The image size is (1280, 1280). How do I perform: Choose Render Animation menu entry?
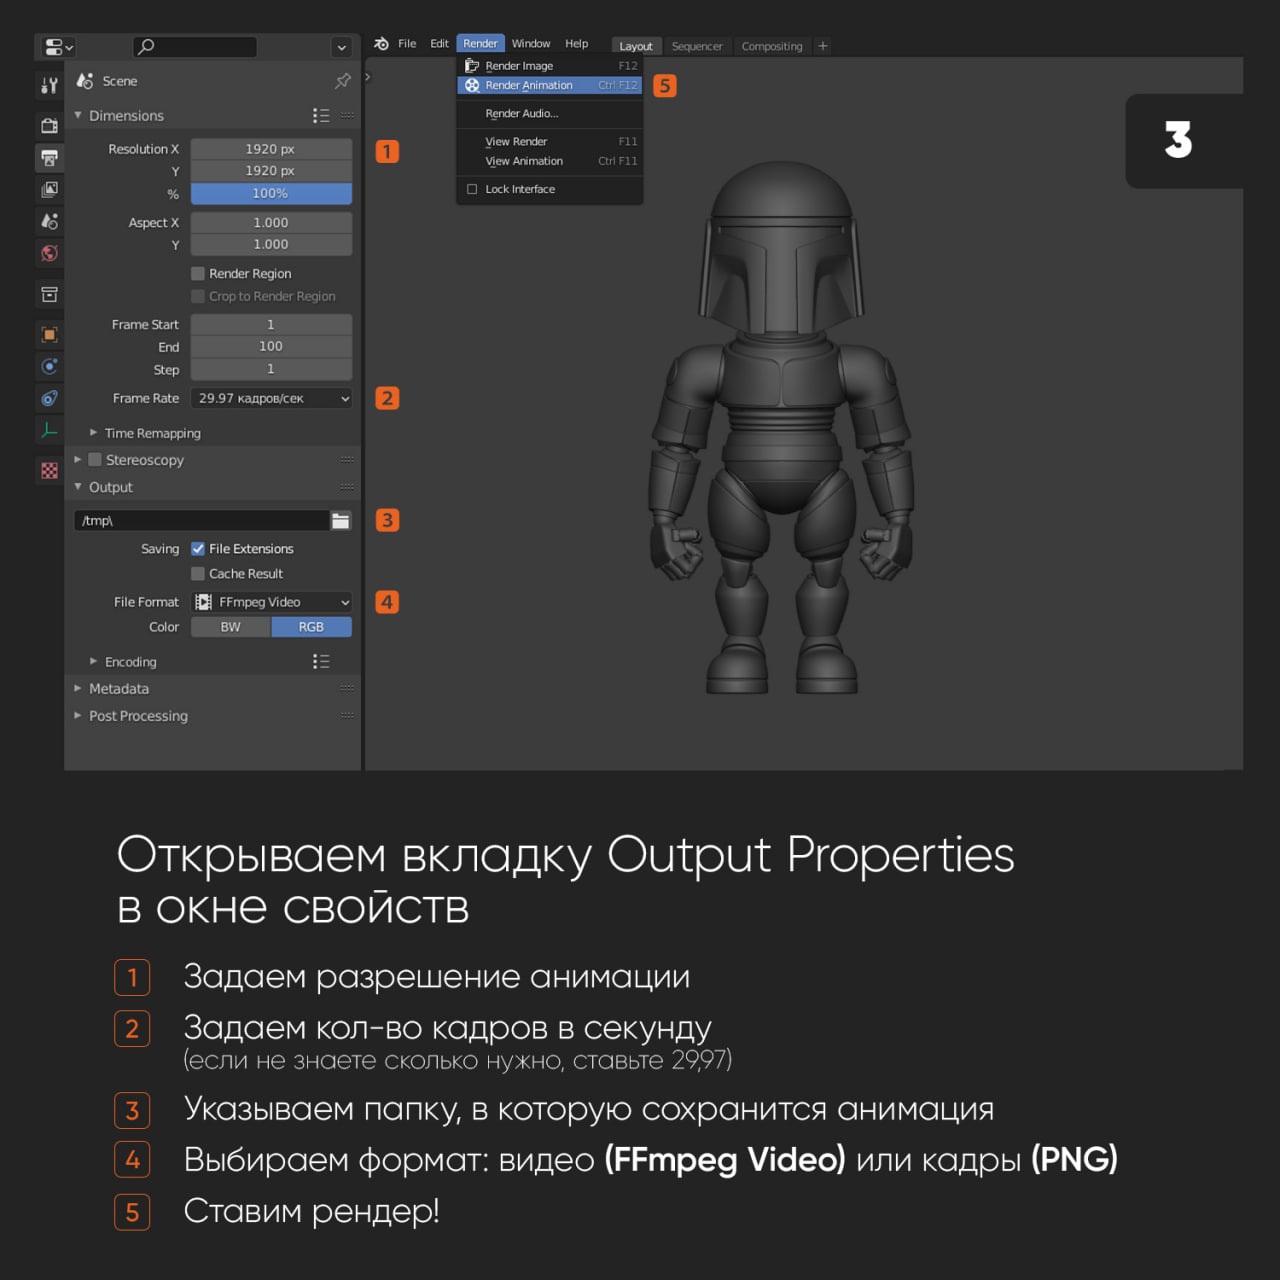(550, 86)
